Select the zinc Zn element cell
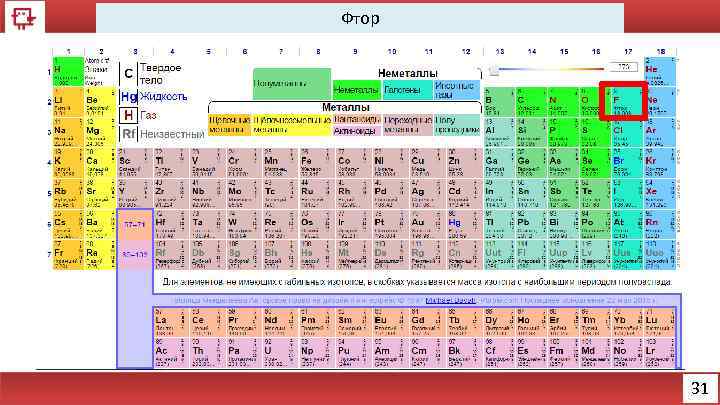This screenshot has height=405, width=720. pos(464,163)
